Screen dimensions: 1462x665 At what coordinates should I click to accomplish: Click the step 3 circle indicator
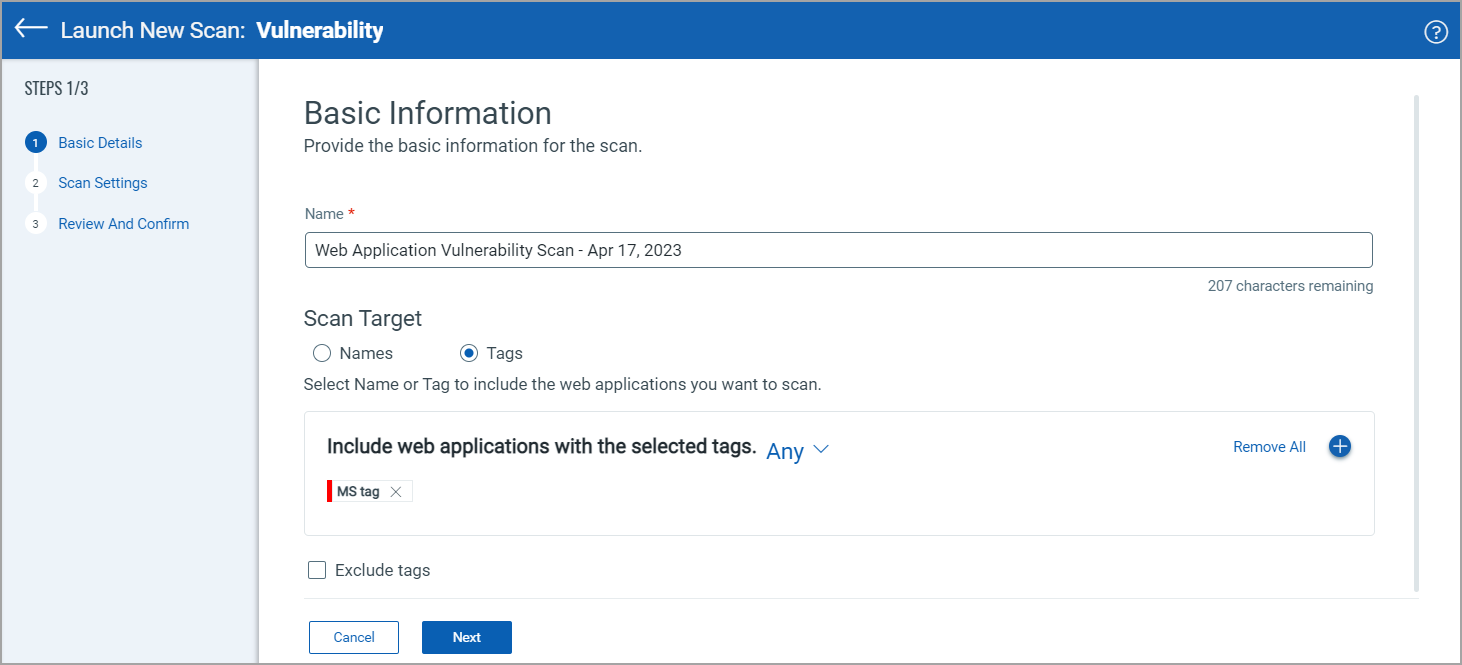pos(35,224)
